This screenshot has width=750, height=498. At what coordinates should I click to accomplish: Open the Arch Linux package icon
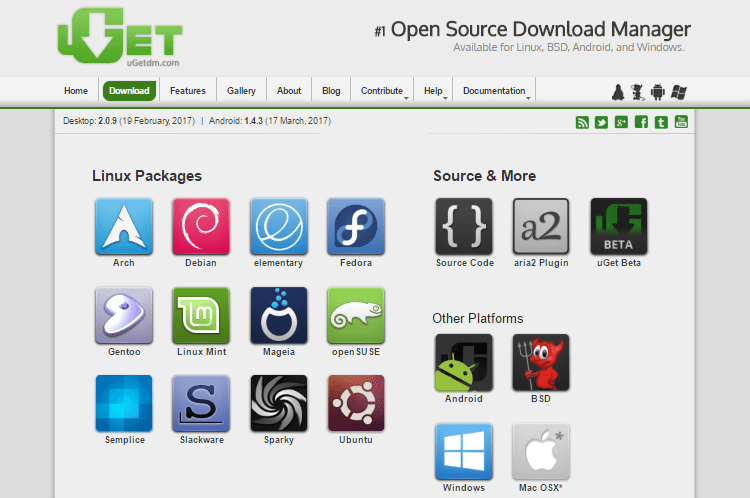[124, 226]
